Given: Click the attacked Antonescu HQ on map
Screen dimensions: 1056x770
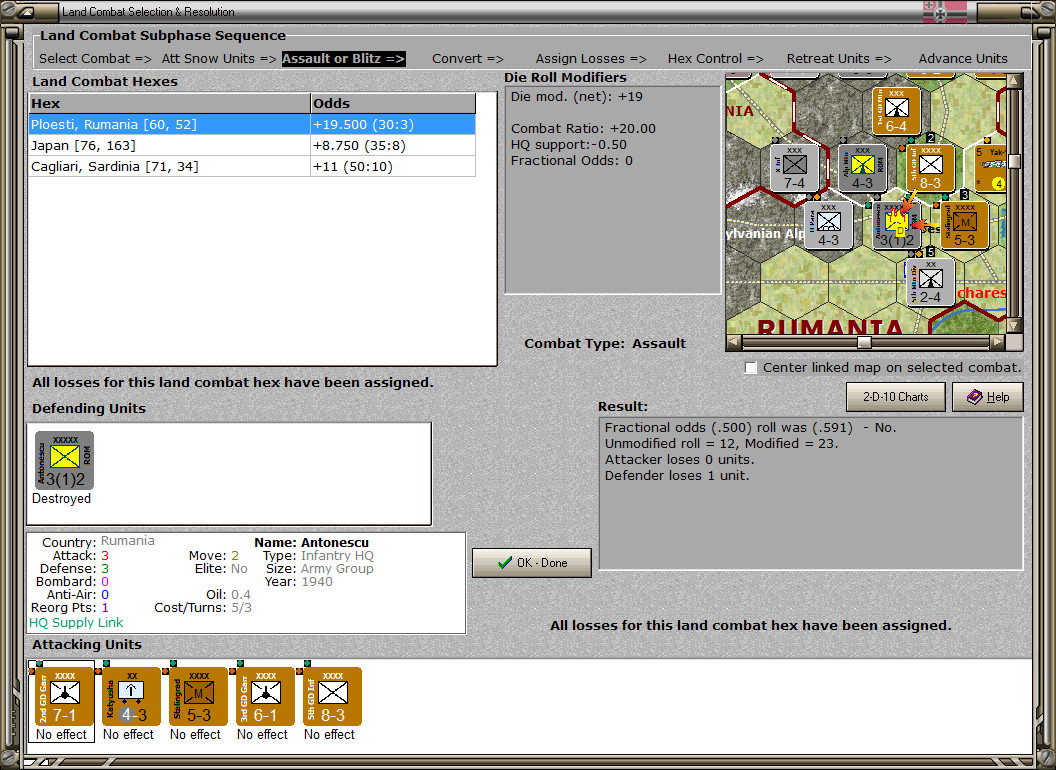Looking at the screenshot, I should pos(896,225).
